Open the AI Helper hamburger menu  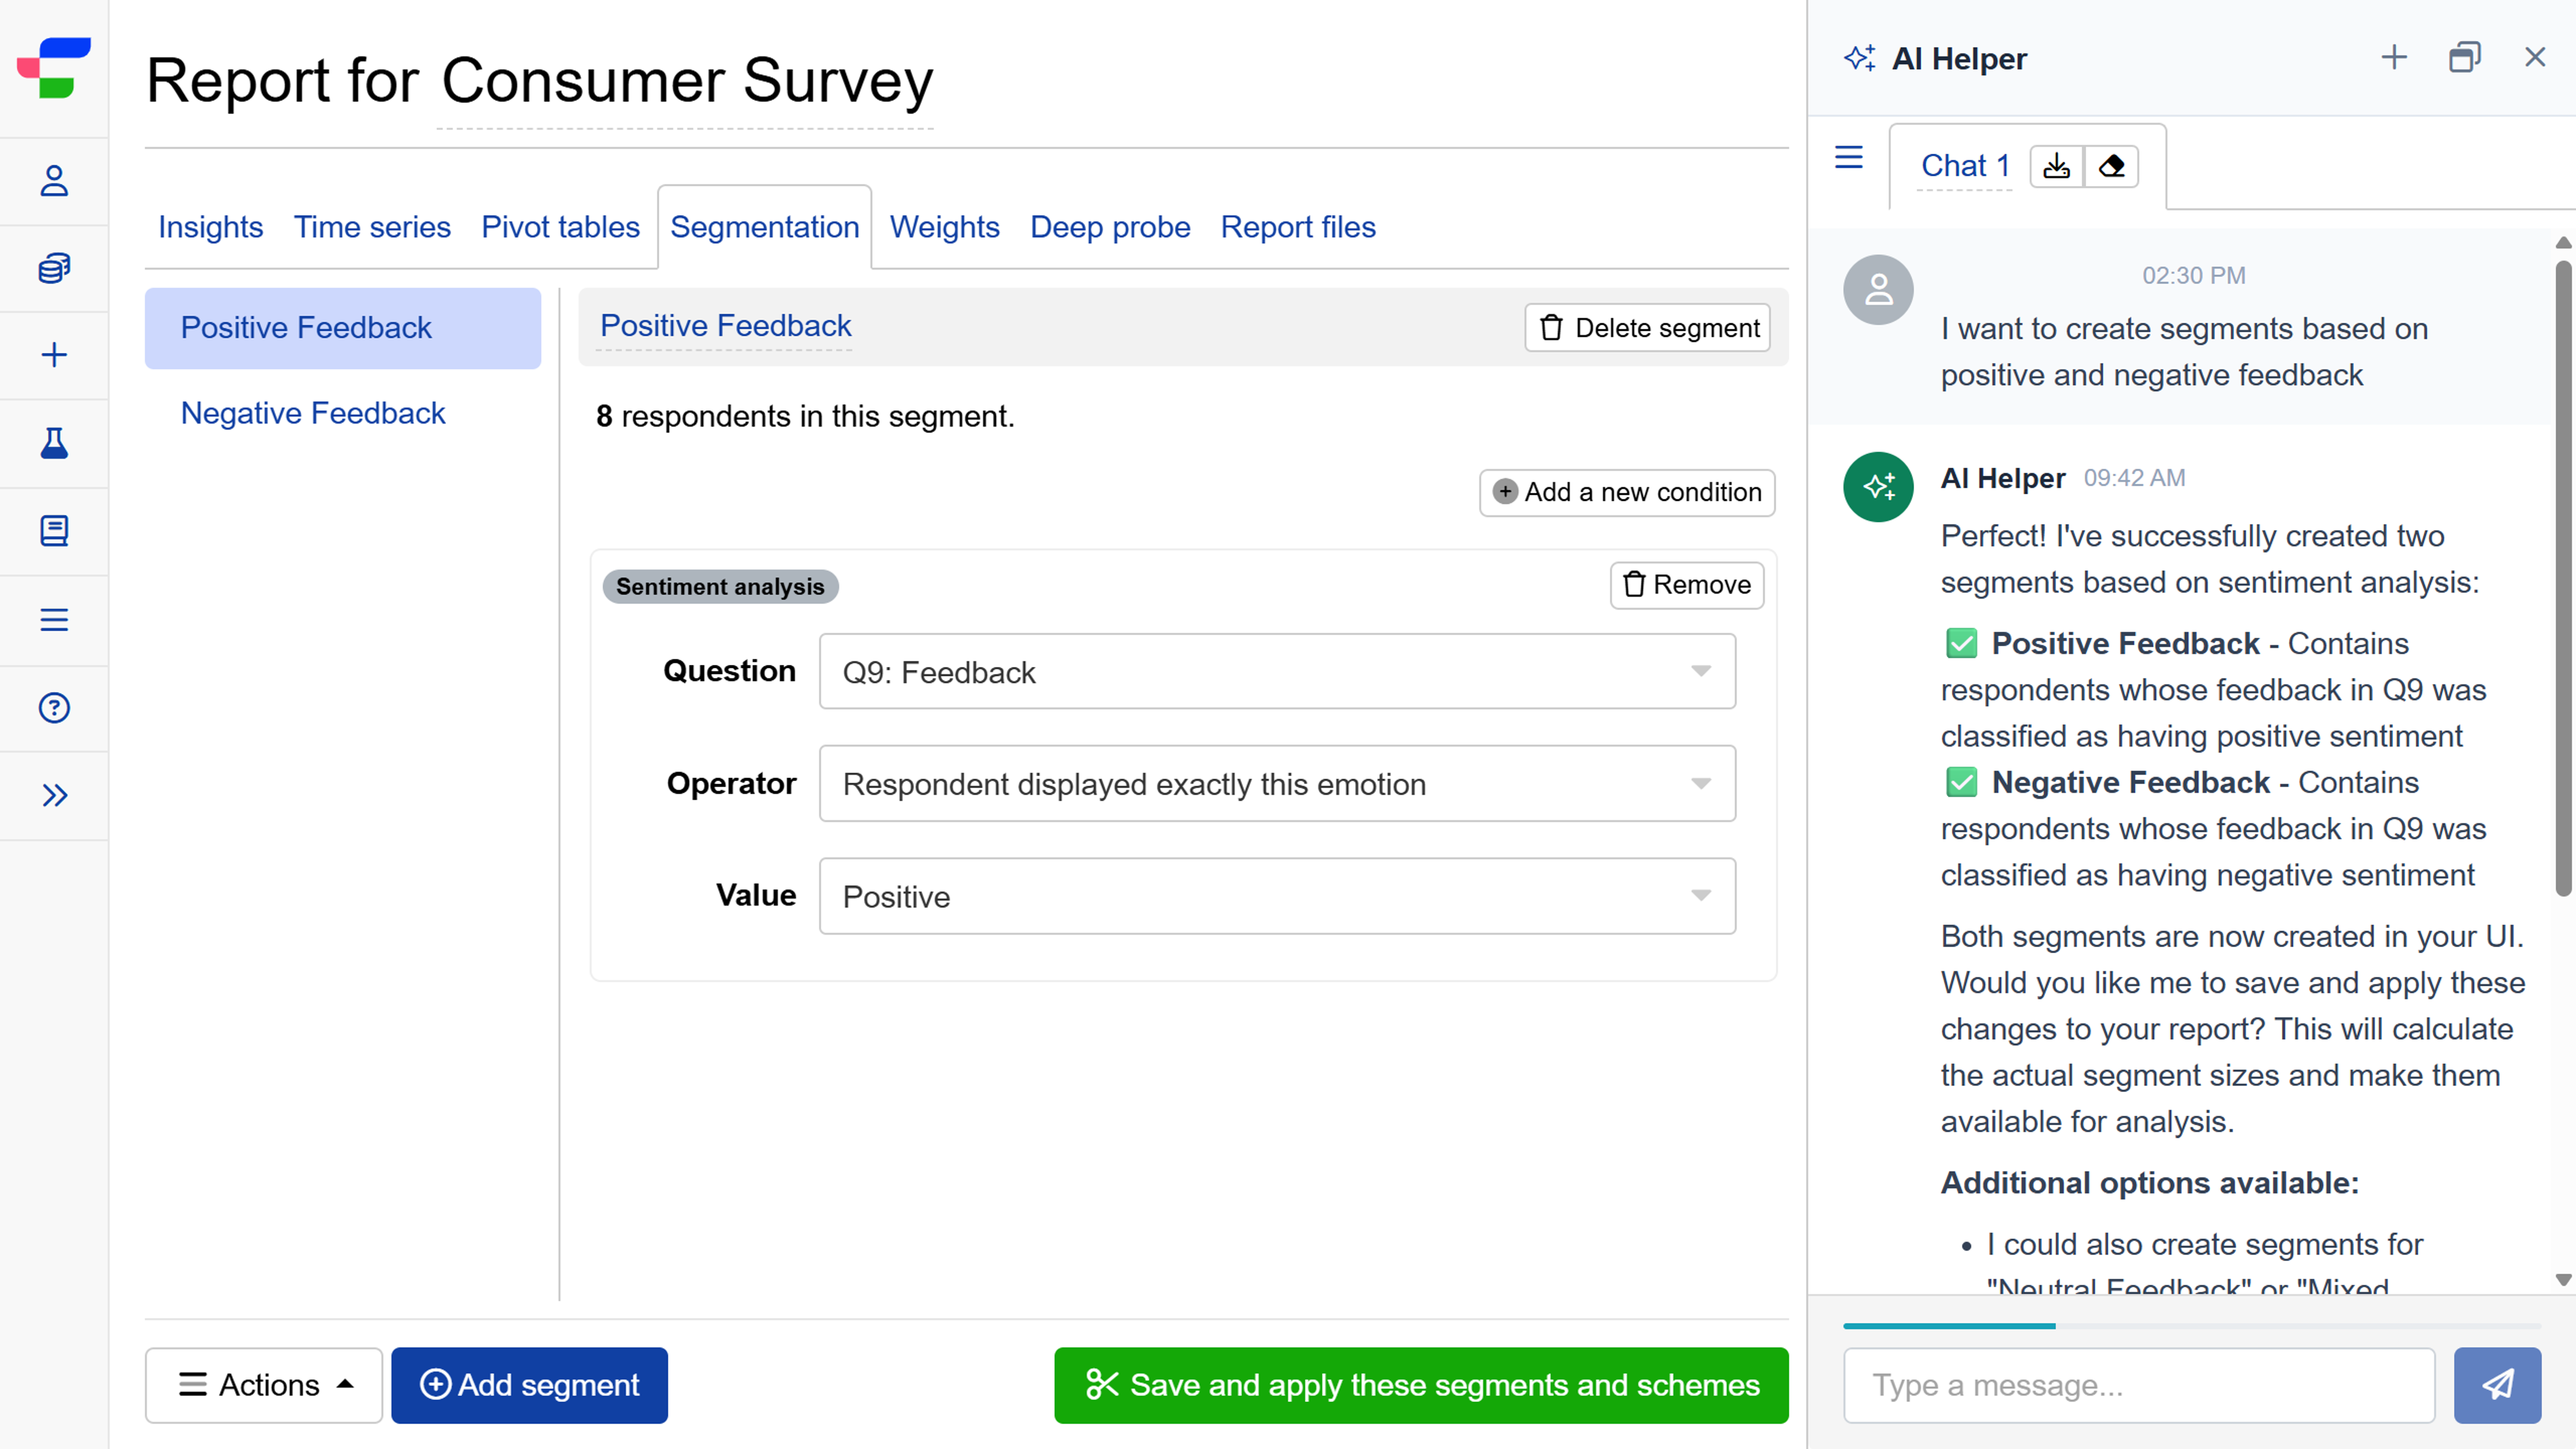point(1848,158)
